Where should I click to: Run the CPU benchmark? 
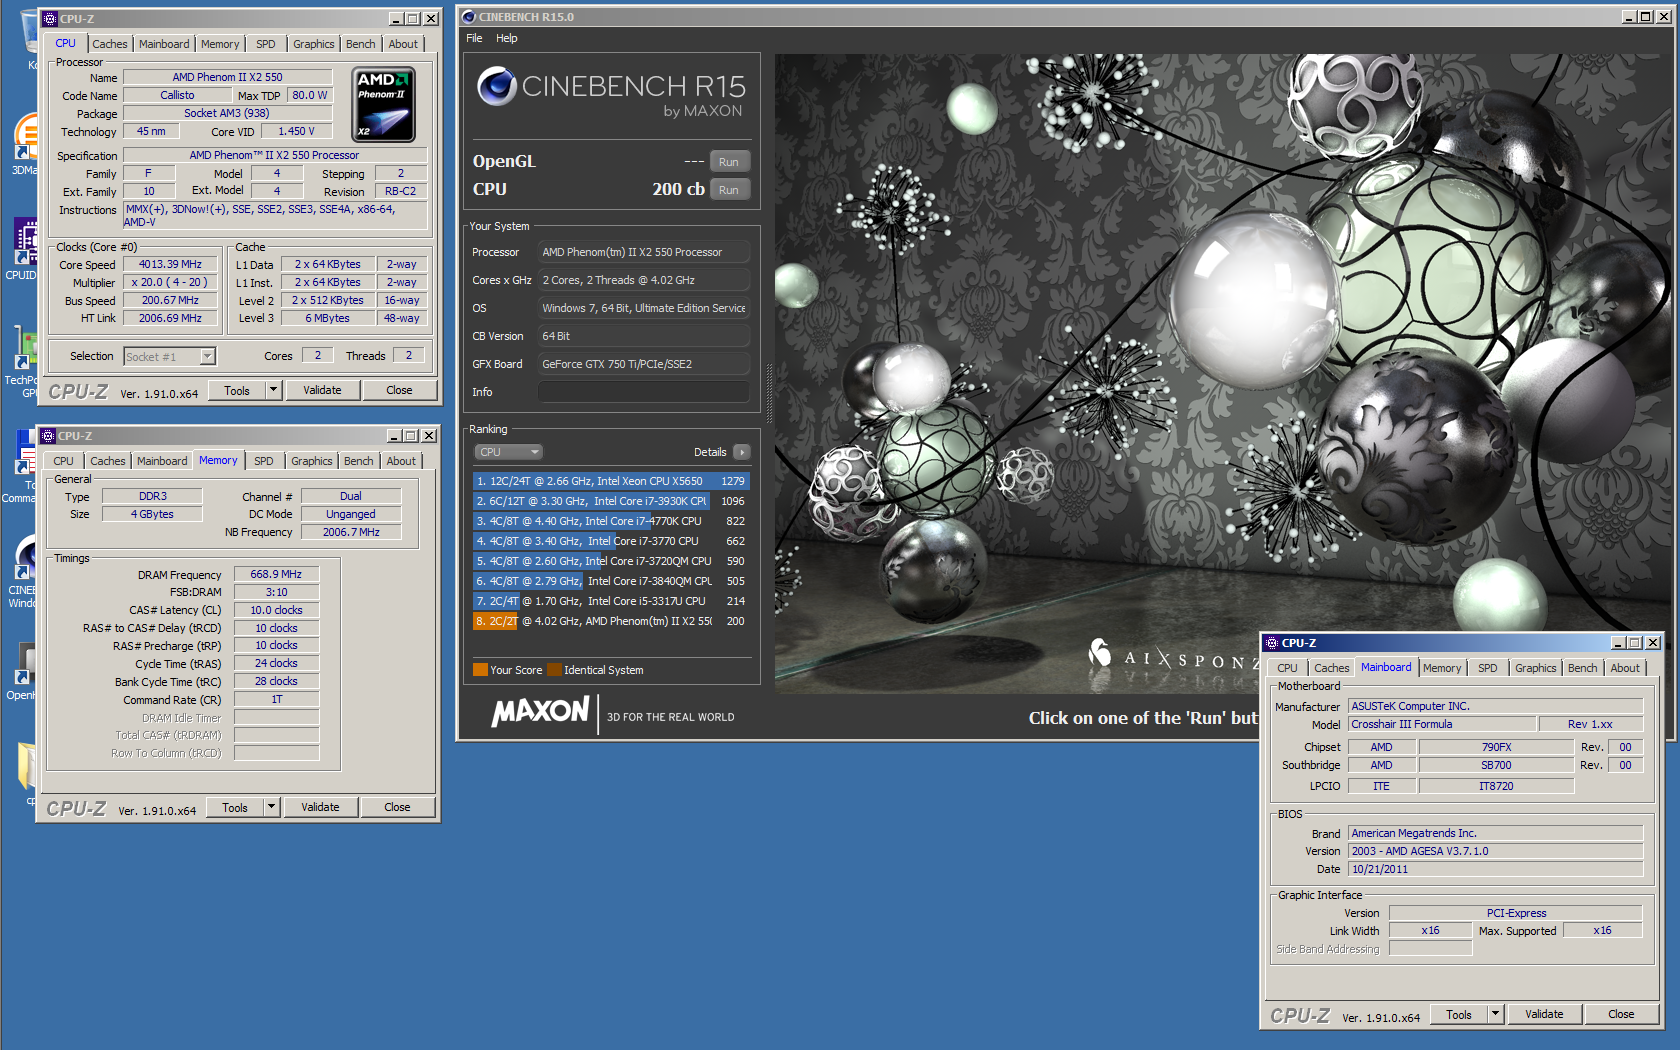(729, 190)
